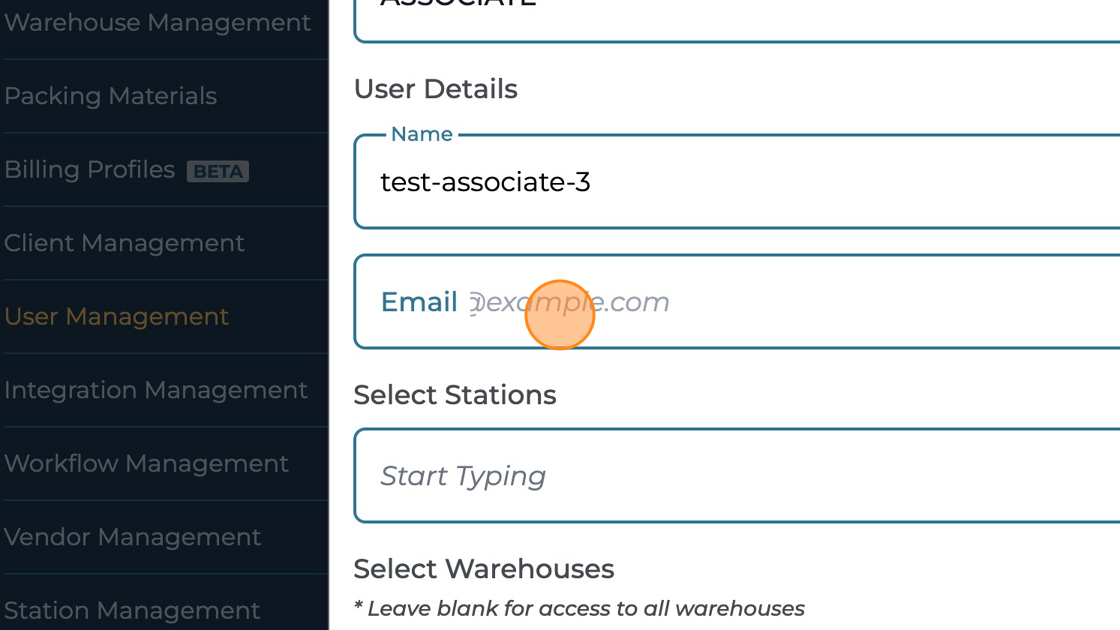Click the 'Leave blank for access' note

pos(578,608)
